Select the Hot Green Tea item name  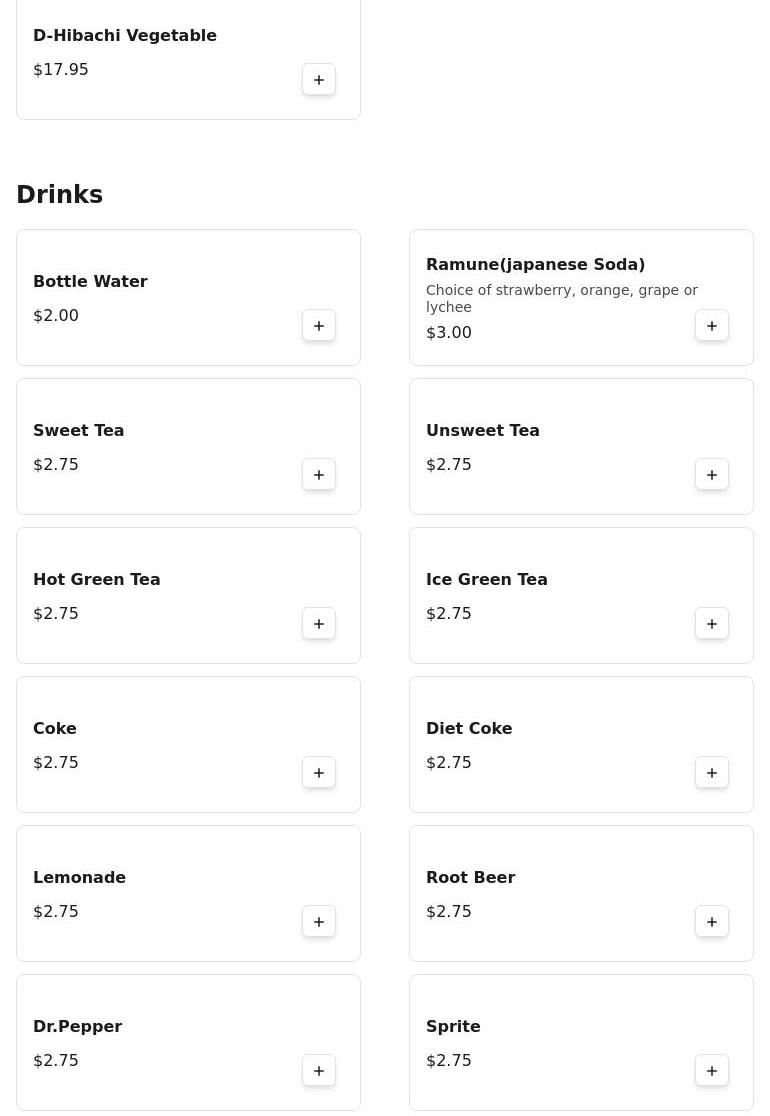point(97,579)
